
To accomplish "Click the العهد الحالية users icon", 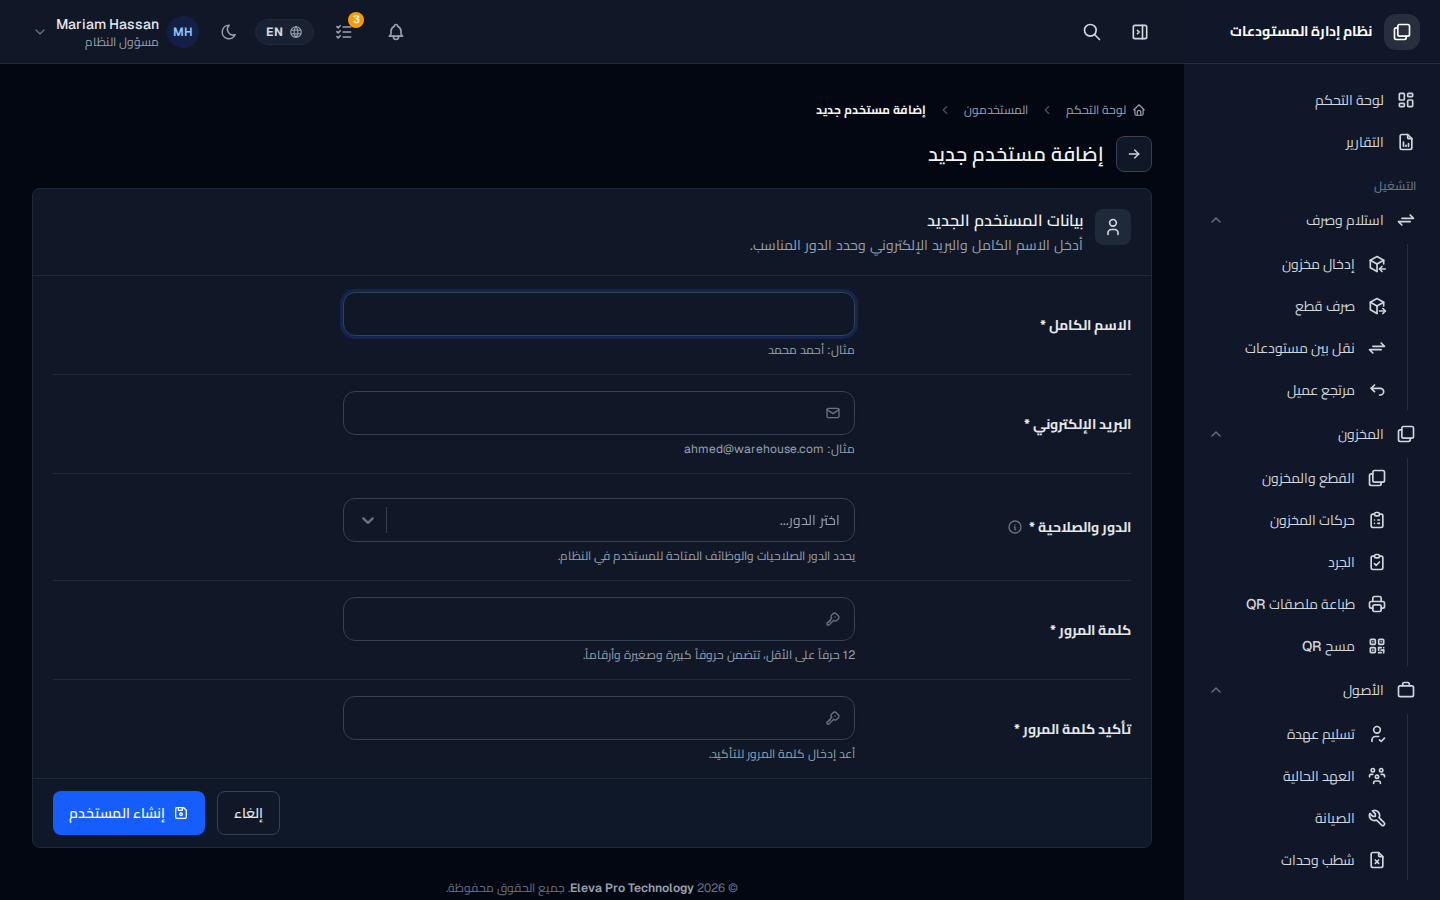I will 1377,776.
